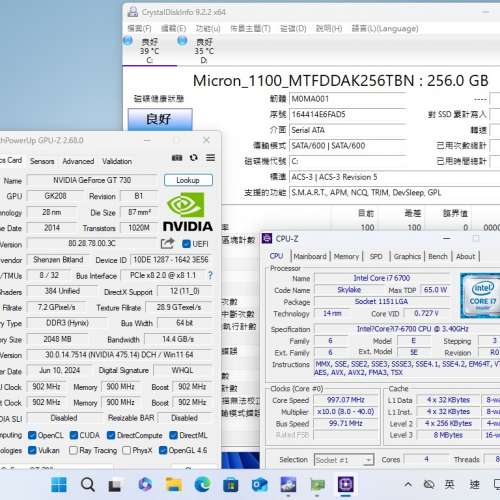Click the CrystalDiskInfo title bar icon
Viewport: 500px width, 500px height.
133,12
